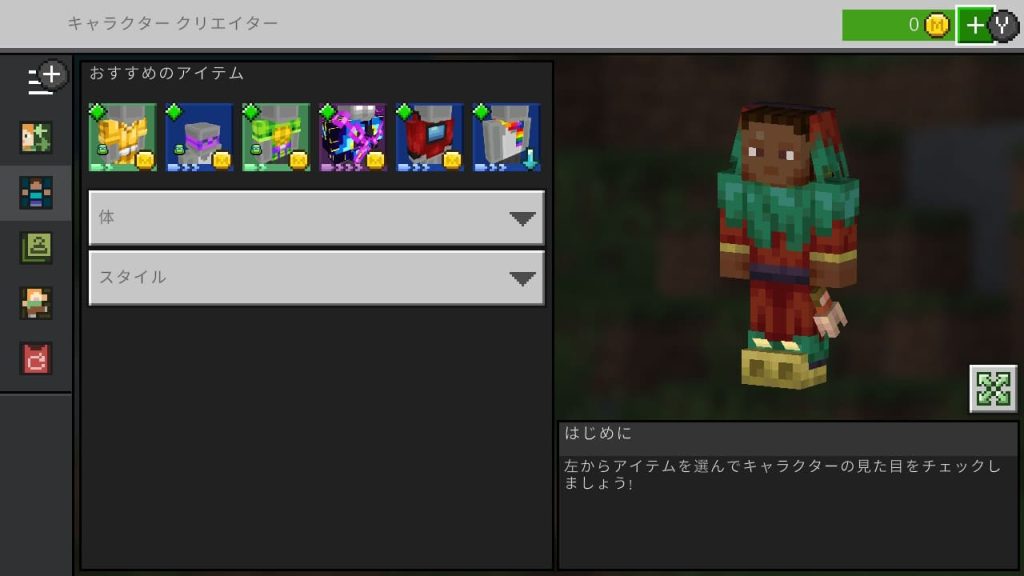Select the golden armor recommended item
This screenshot has height=576, width=1024.
[x=122, y=137]
